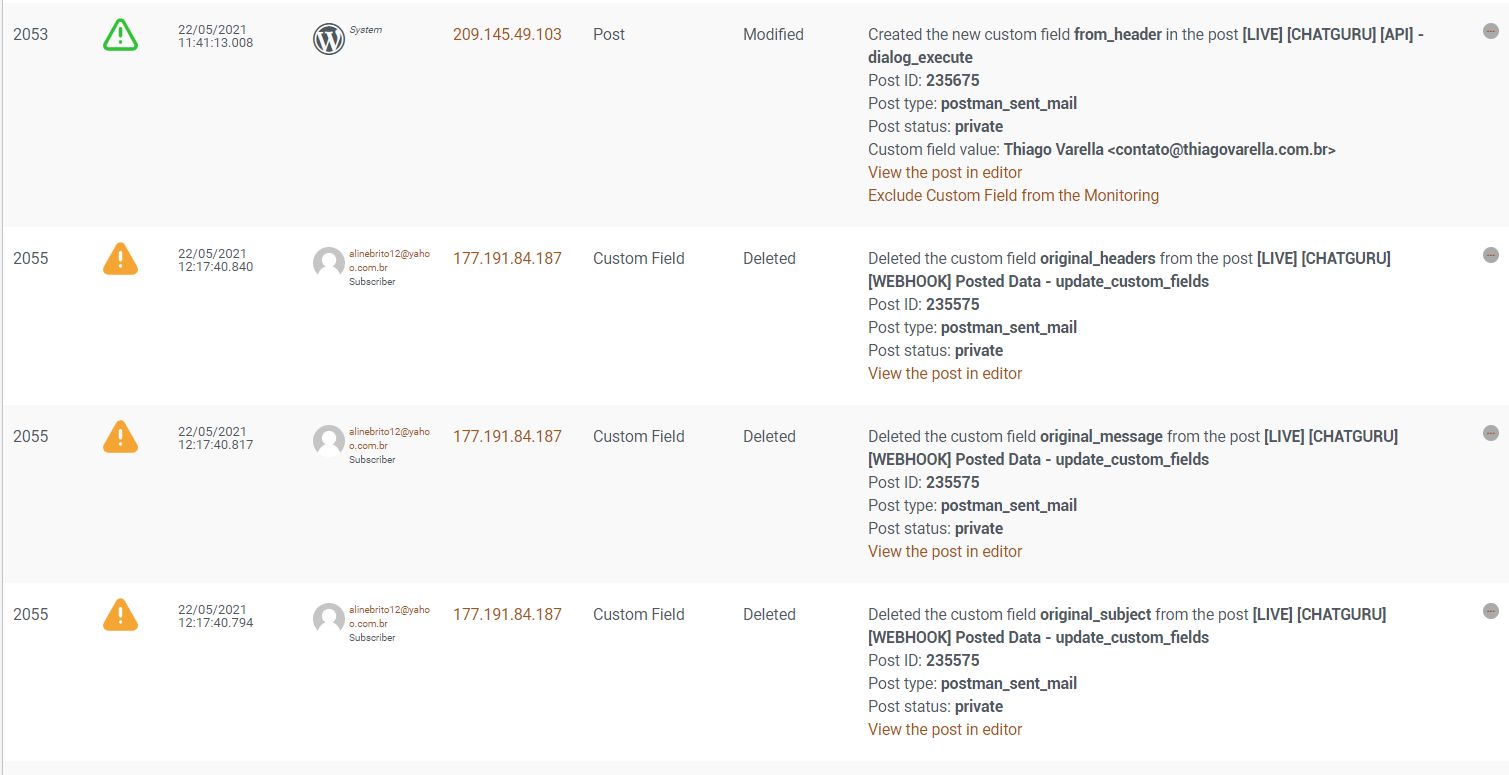Click the WordPress System logo avatar
1509x775 pixels.
(x=329, y=39)
